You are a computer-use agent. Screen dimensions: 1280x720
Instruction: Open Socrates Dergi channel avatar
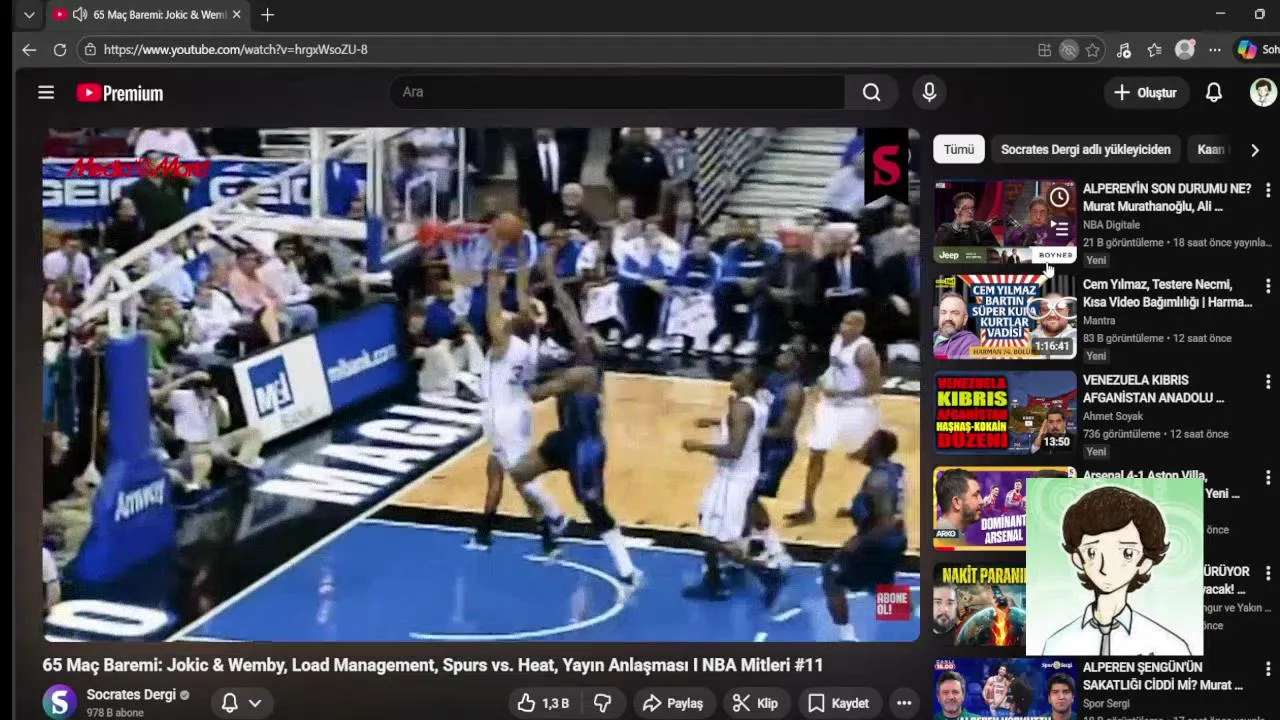59,702
